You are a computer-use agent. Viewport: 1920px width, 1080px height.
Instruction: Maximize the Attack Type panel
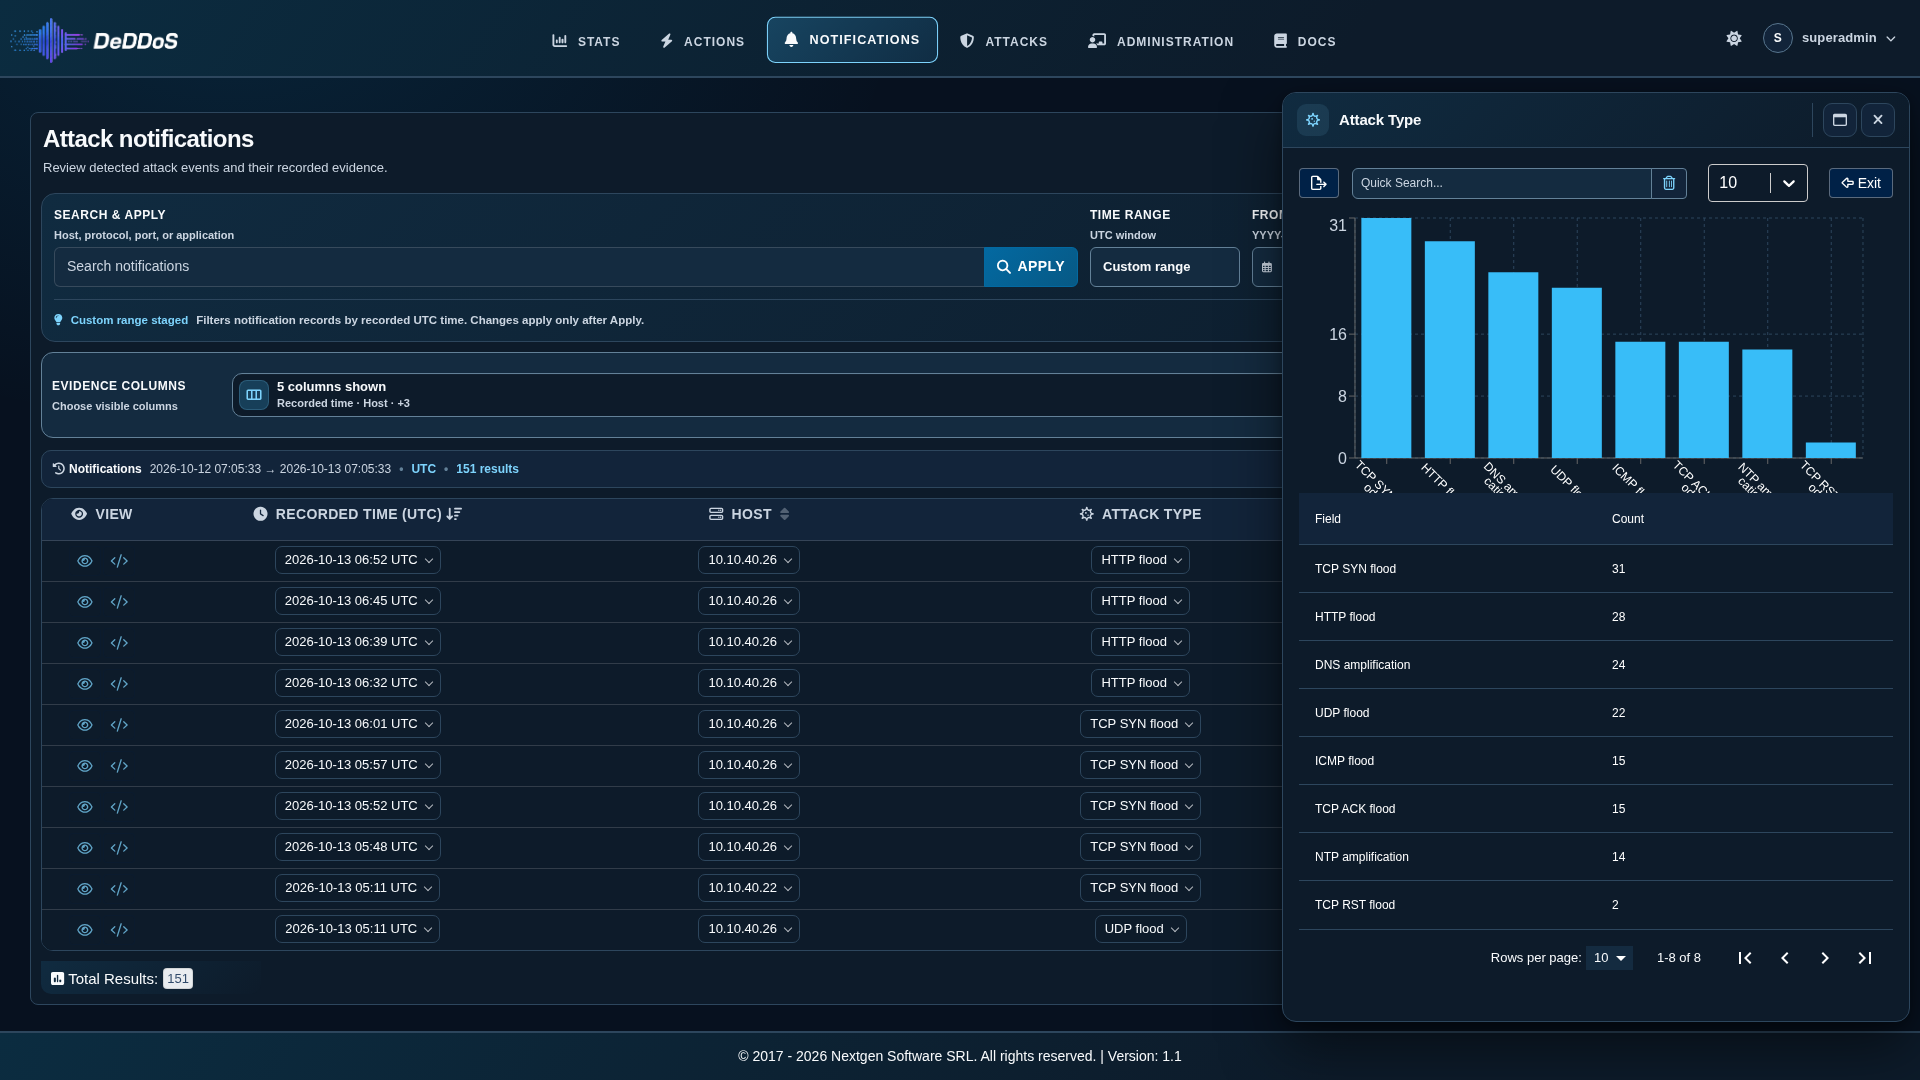point(1839,120)
